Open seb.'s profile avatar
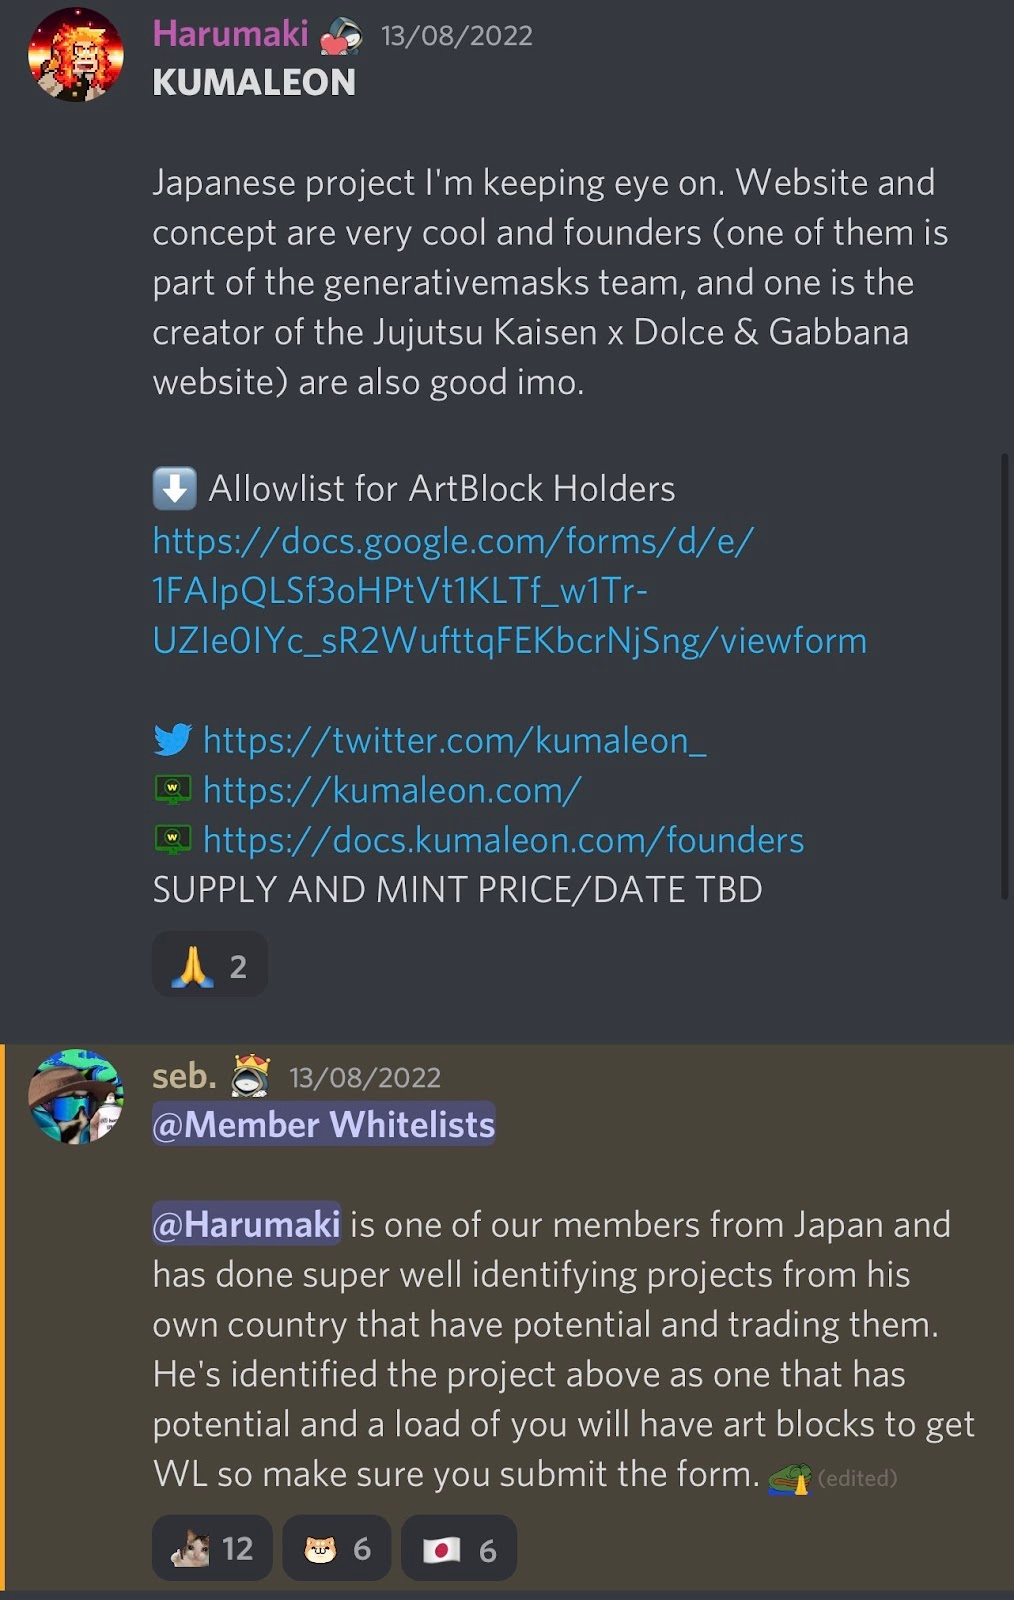Screen dimensions: 1014x1600 pos(76,1096)
